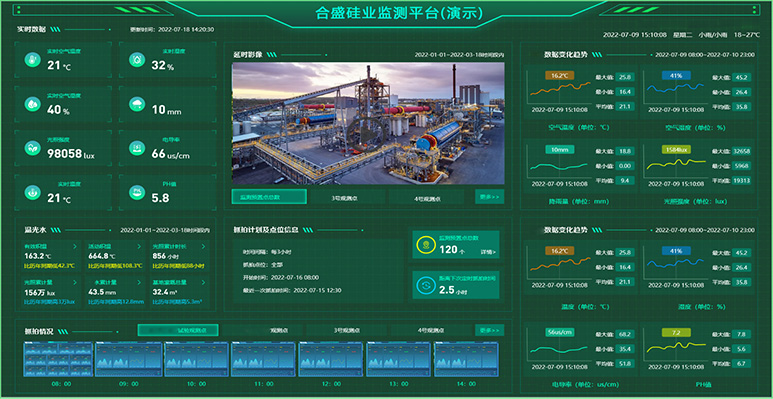Click the average value 19313 in the light chart
The width and height of the screenshot is (773, 399).
[741, 181]
